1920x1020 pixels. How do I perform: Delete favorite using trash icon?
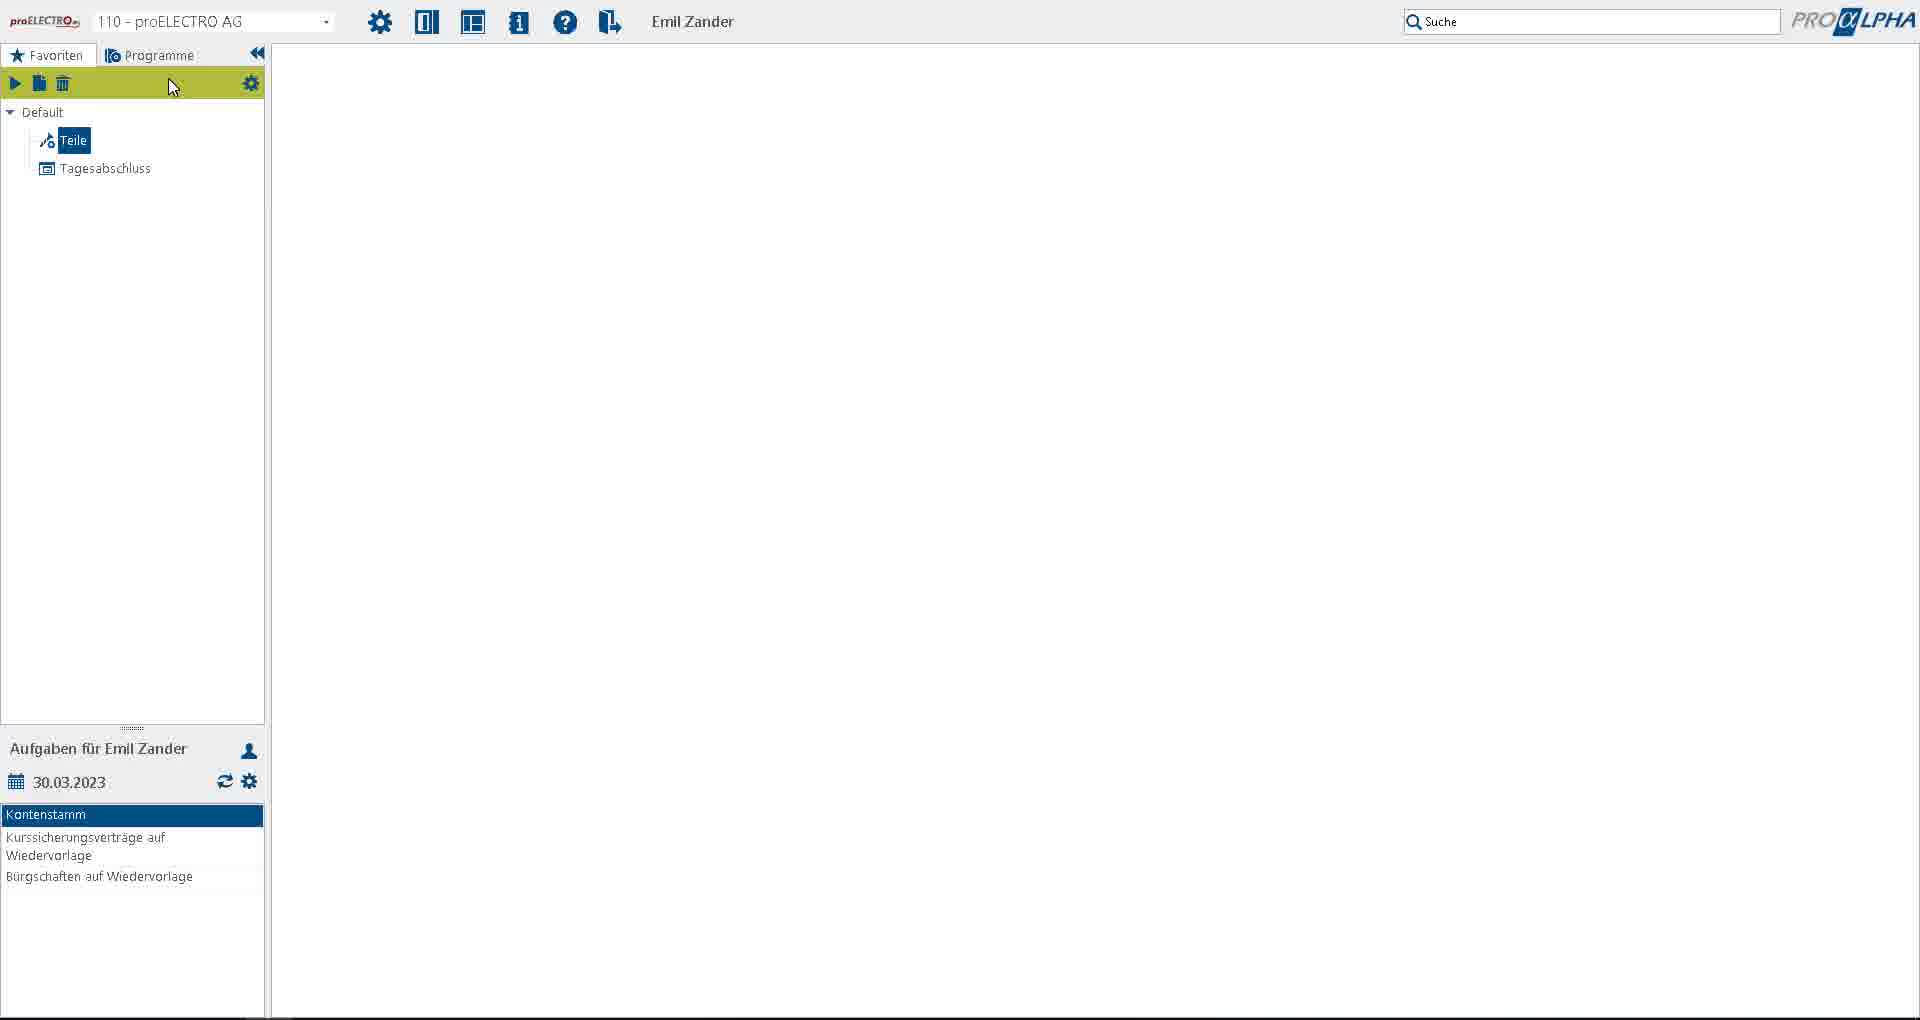[63, 83]
